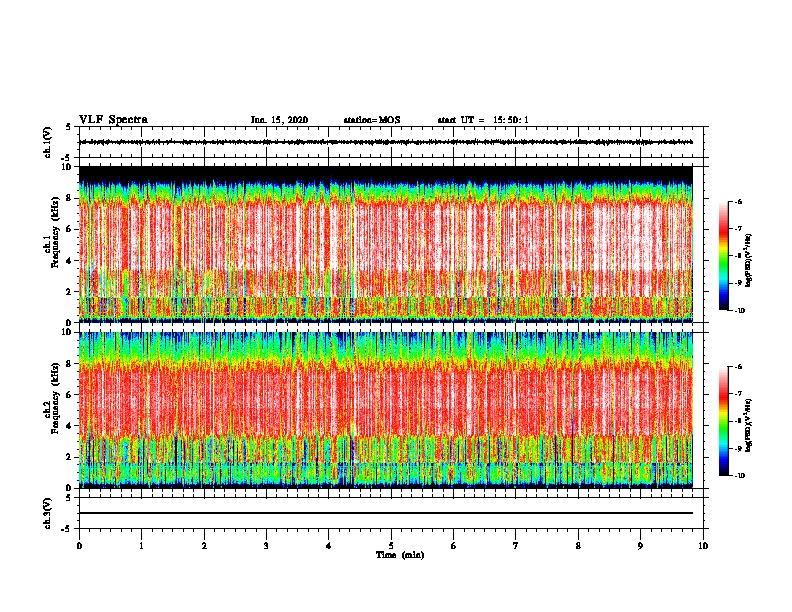The height and width of the screenshot is (612, 792).
Task: Click the "6" tick on the time axis
Action: [x=454, y=546]
